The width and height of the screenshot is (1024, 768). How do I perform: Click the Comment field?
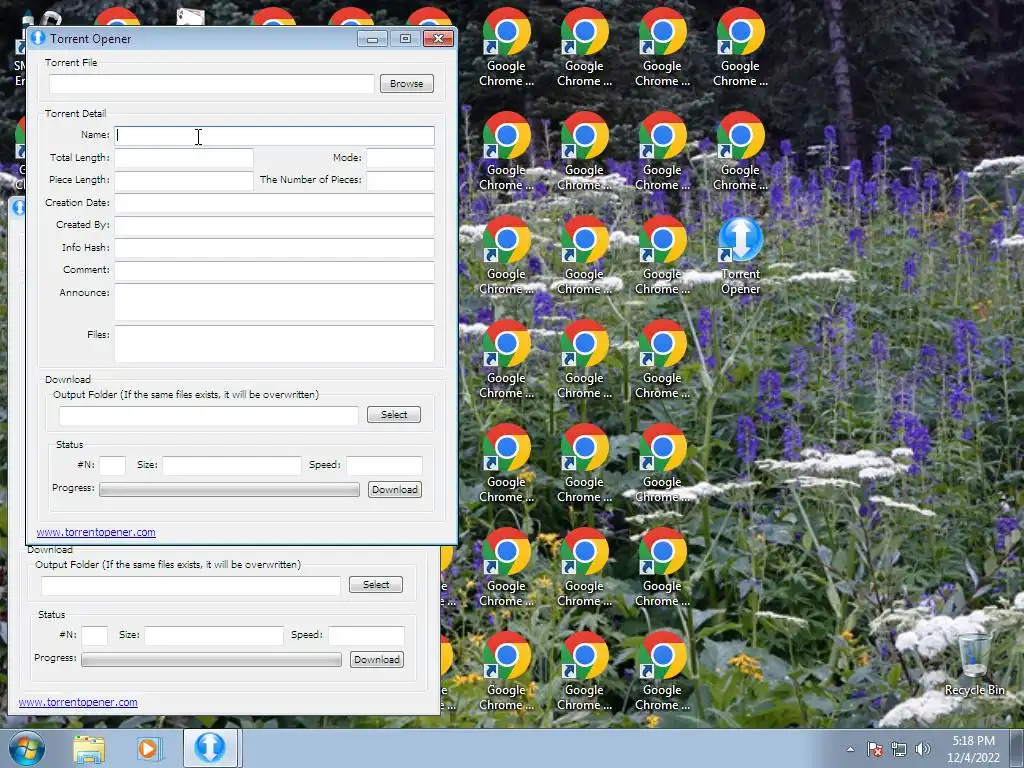[274, 270]
